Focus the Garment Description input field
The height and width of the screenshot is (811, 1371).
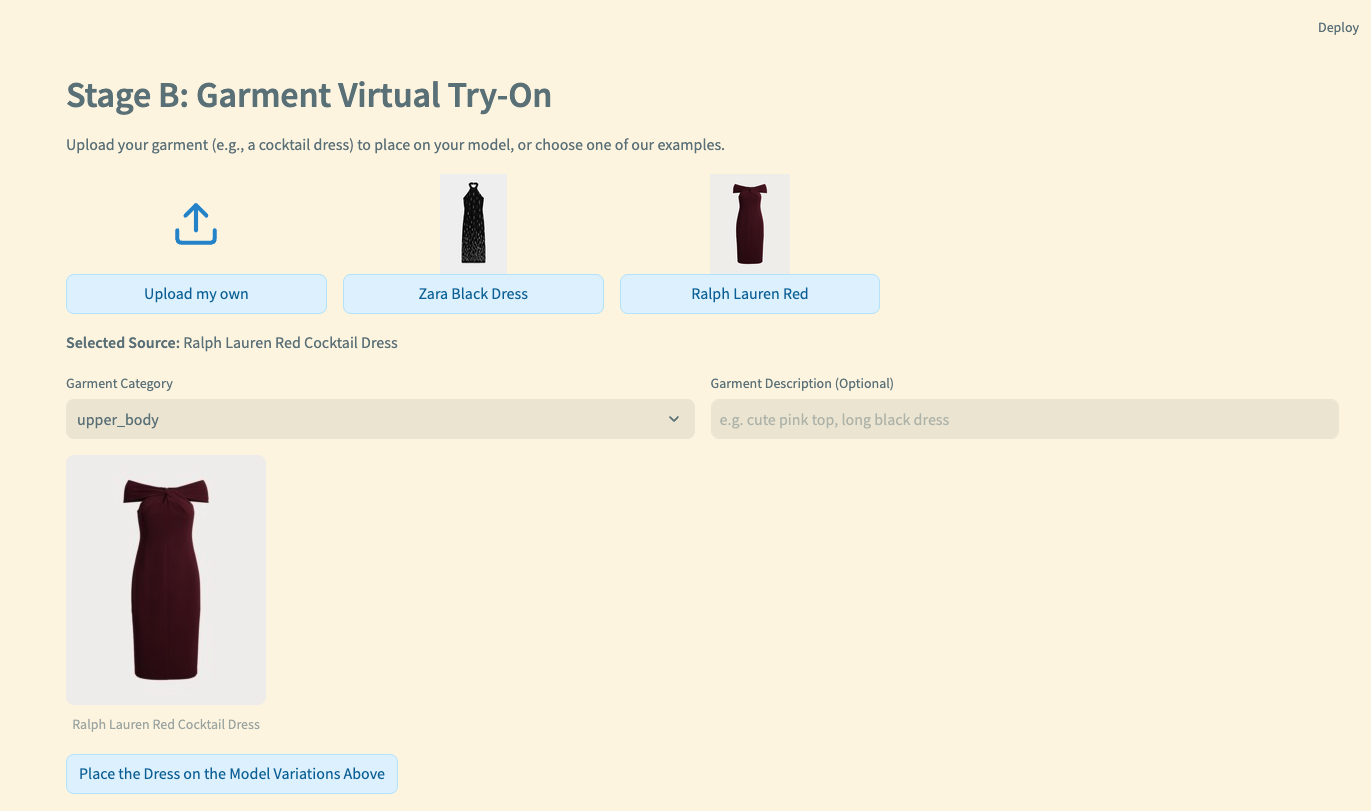(1024, 419)
